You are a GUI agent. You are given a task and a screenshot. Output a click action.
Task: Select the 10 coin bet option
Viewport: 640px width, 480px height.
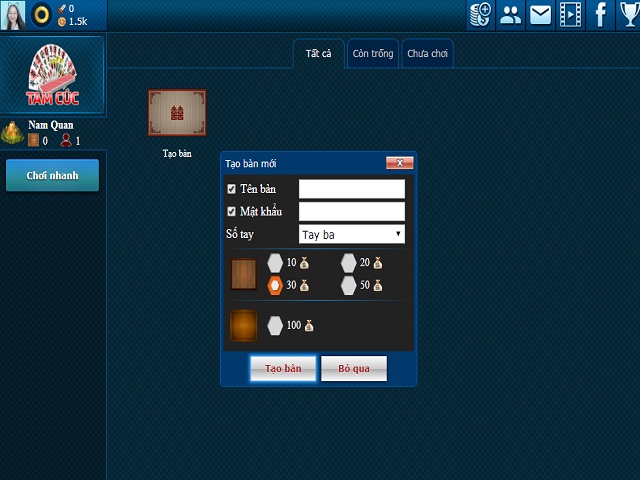tap(275, 263)
